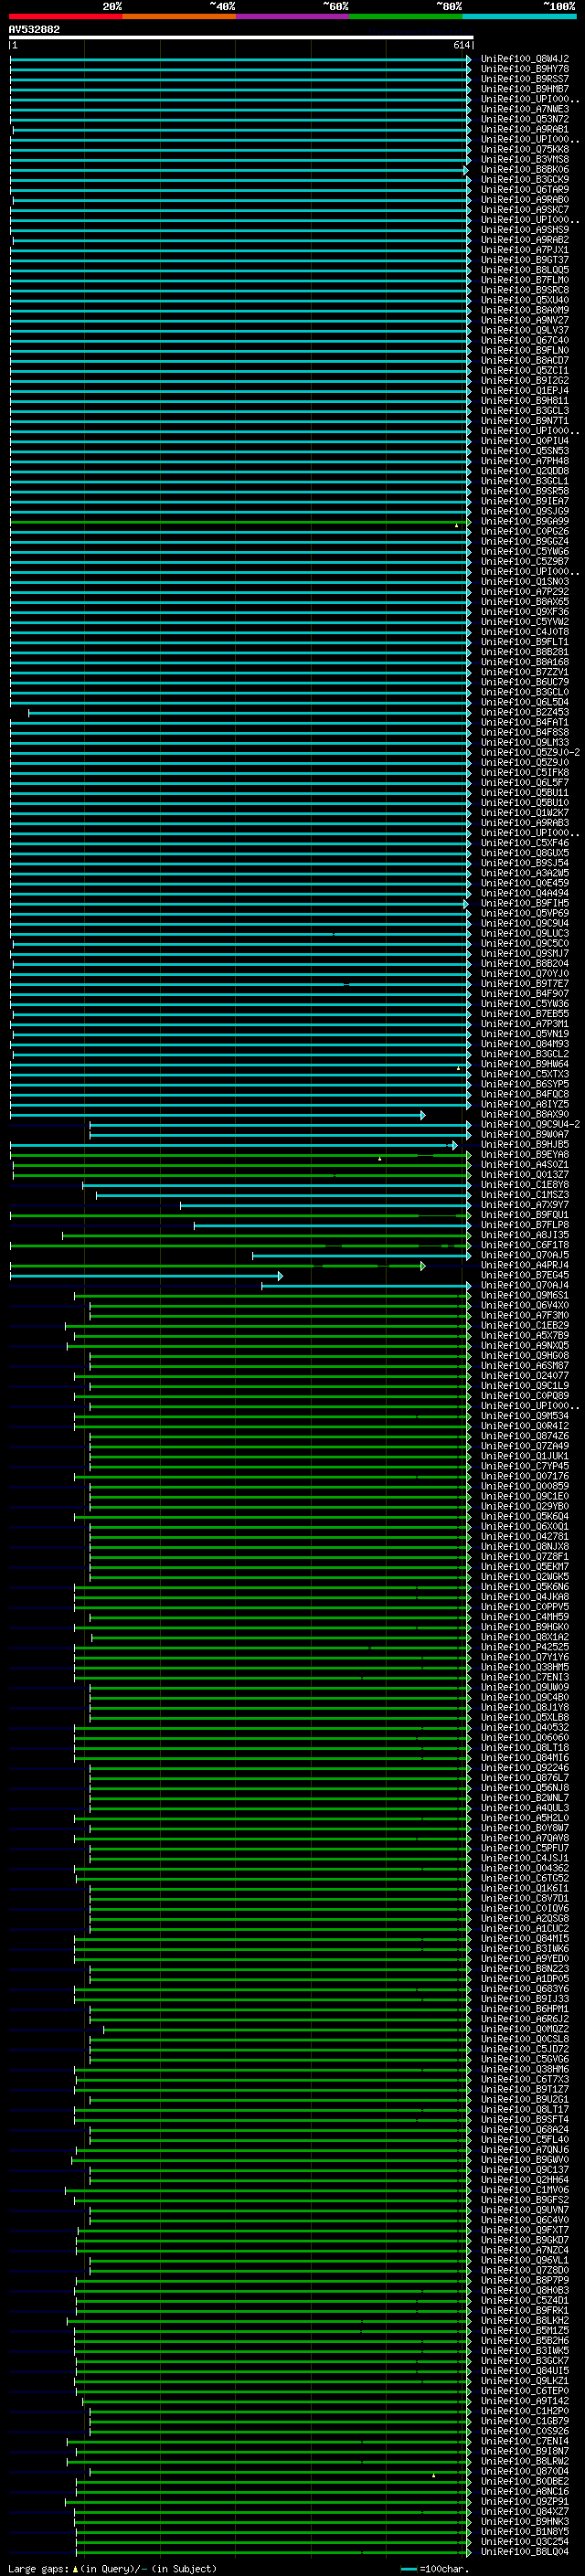
Task: Select the UniRef100_C6TEP0 label
Action: (x=525, y=2392)
